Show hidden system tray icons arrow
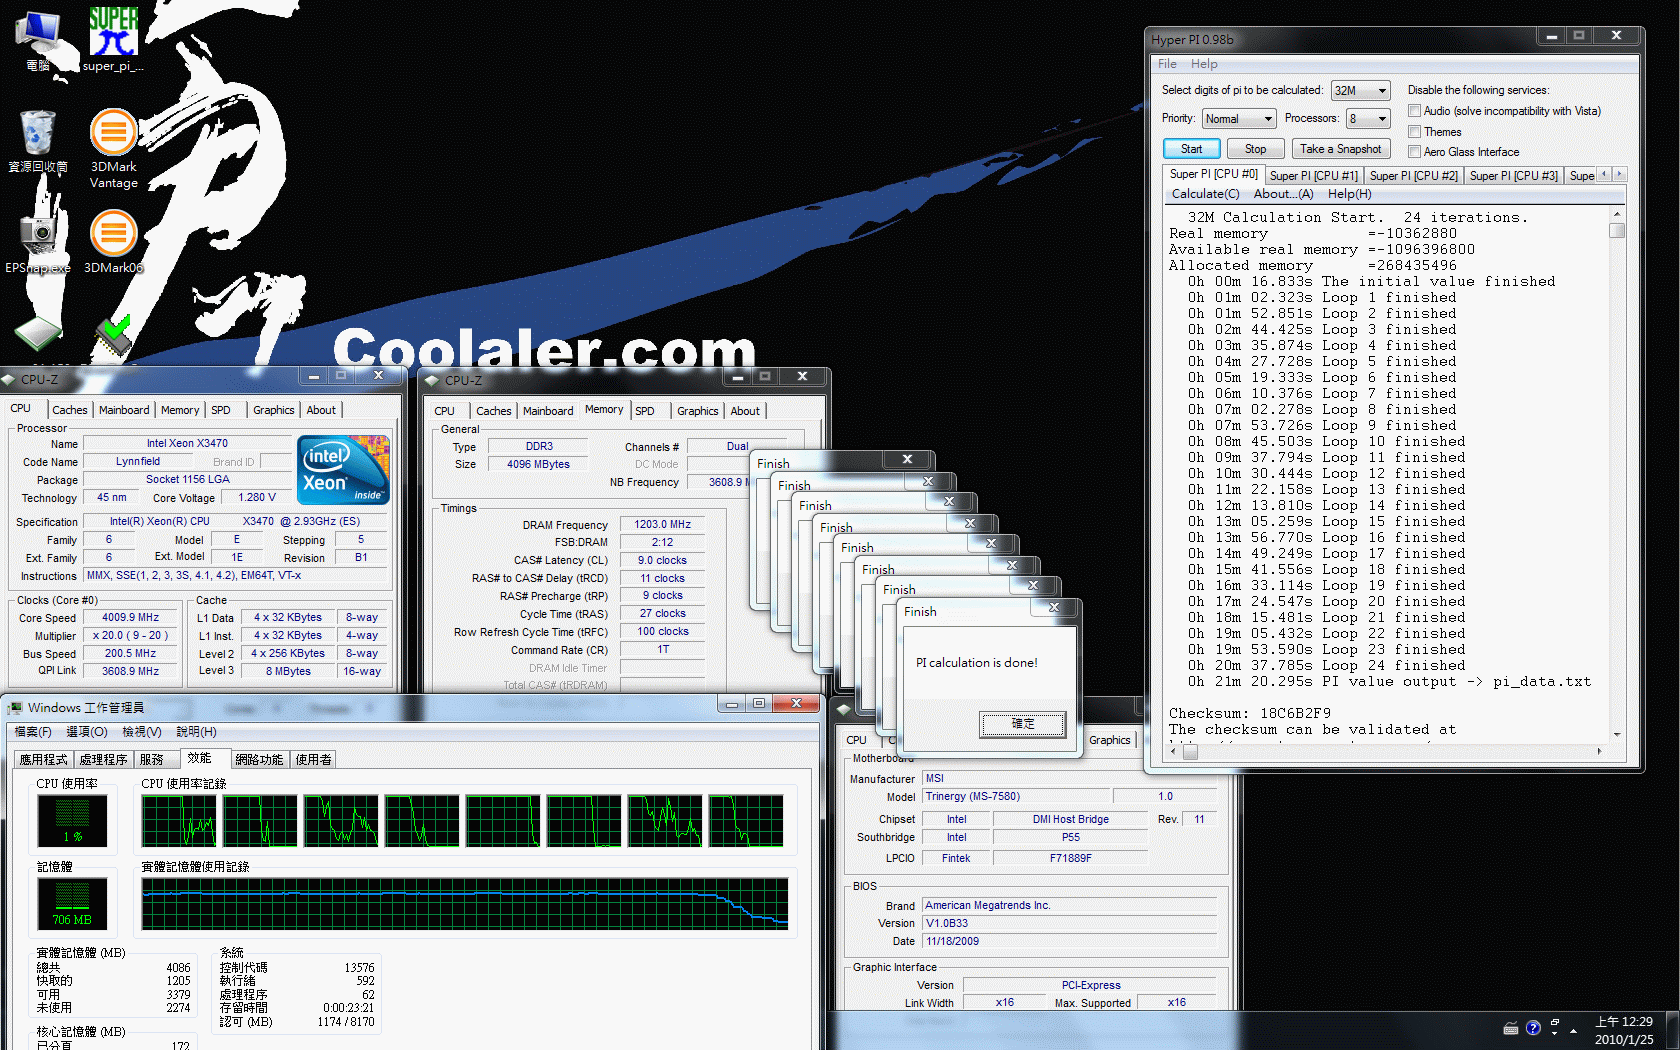The height and width of the screenshot is (1050, 1680). pos(1574,1030)
